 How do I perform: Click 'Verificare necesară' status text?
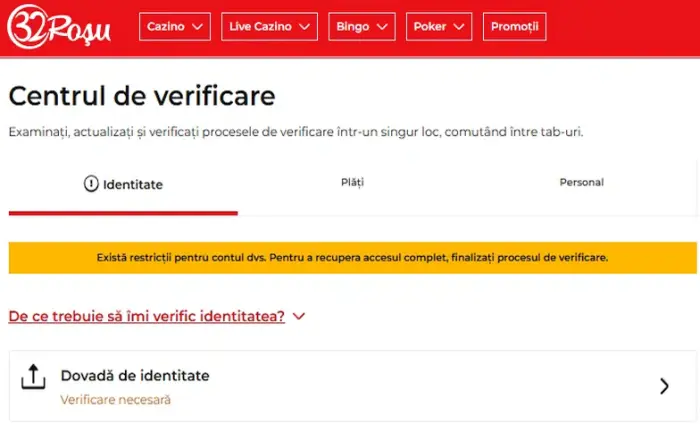116,400
